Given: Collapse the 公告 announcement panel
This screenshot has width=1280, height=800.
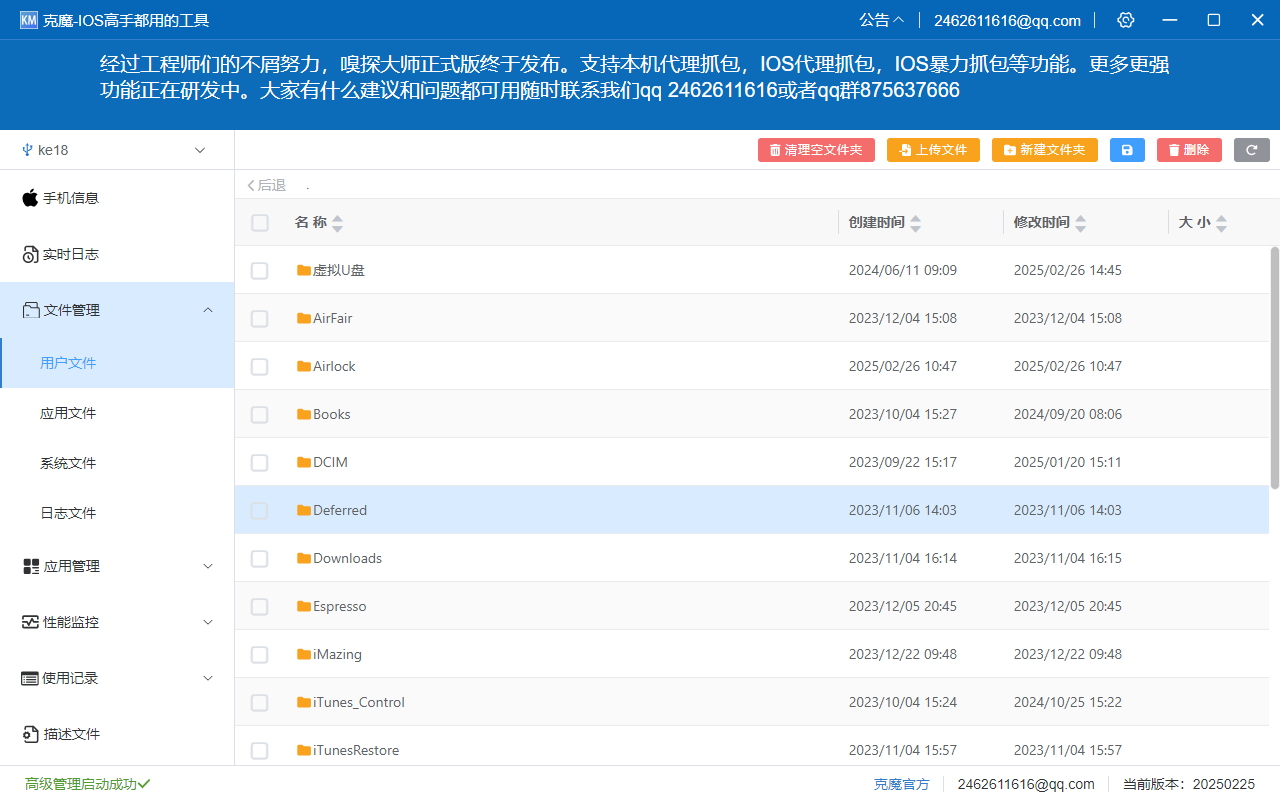Looking at the screenshot, I should pos(881,20).
